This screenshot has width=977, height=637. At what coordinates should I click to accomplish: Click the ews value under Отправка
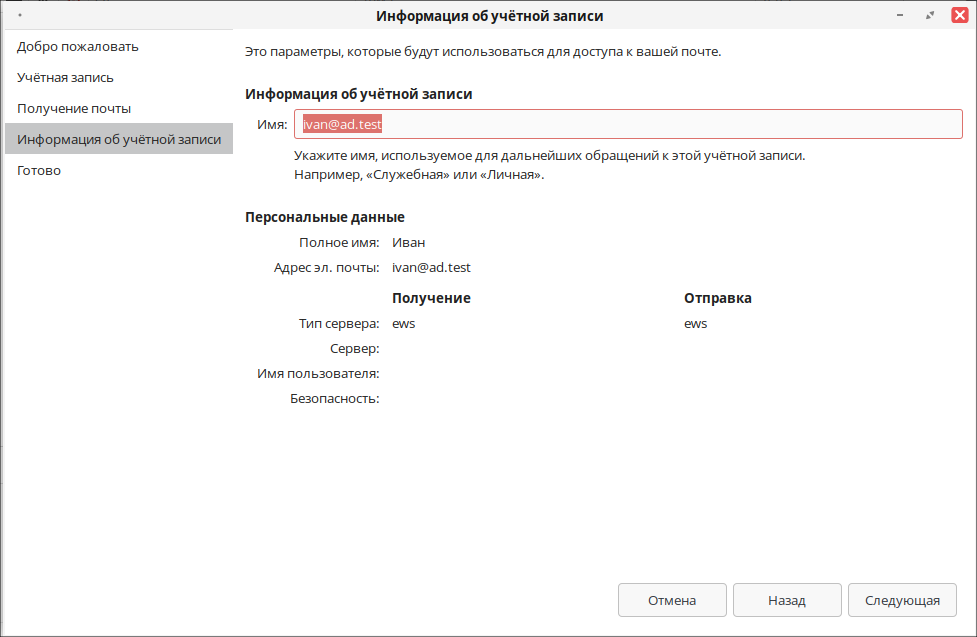(695, 323)
